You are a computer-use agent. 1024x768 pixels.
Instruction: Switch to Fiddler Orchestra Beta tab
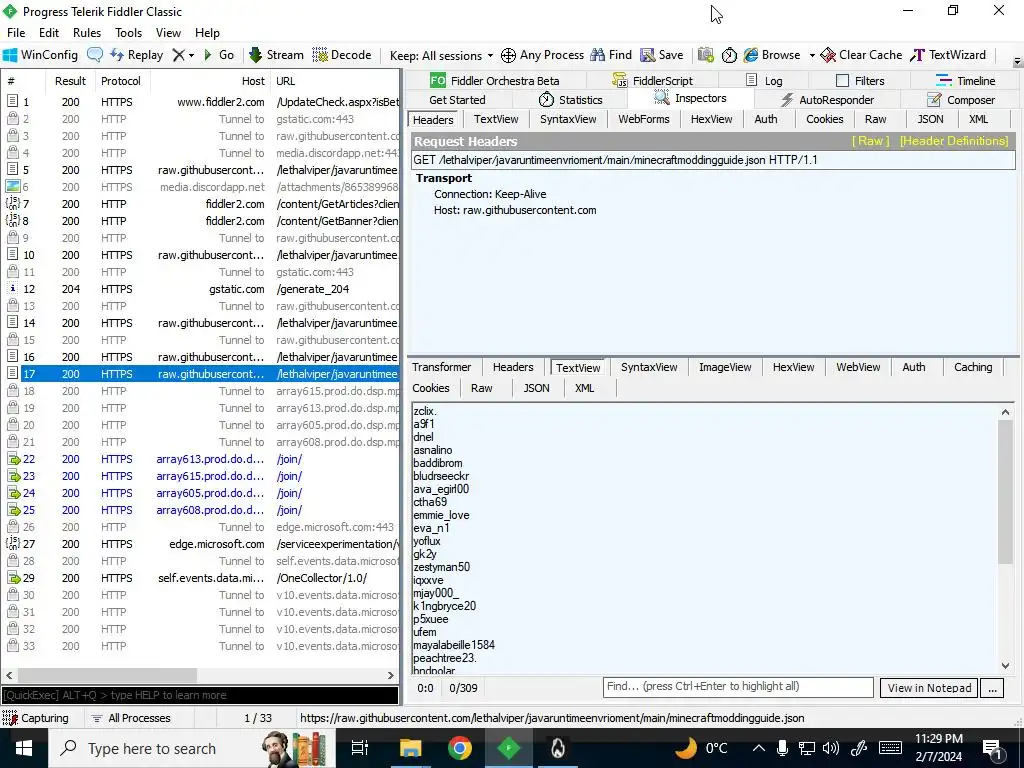coord(494,80)
